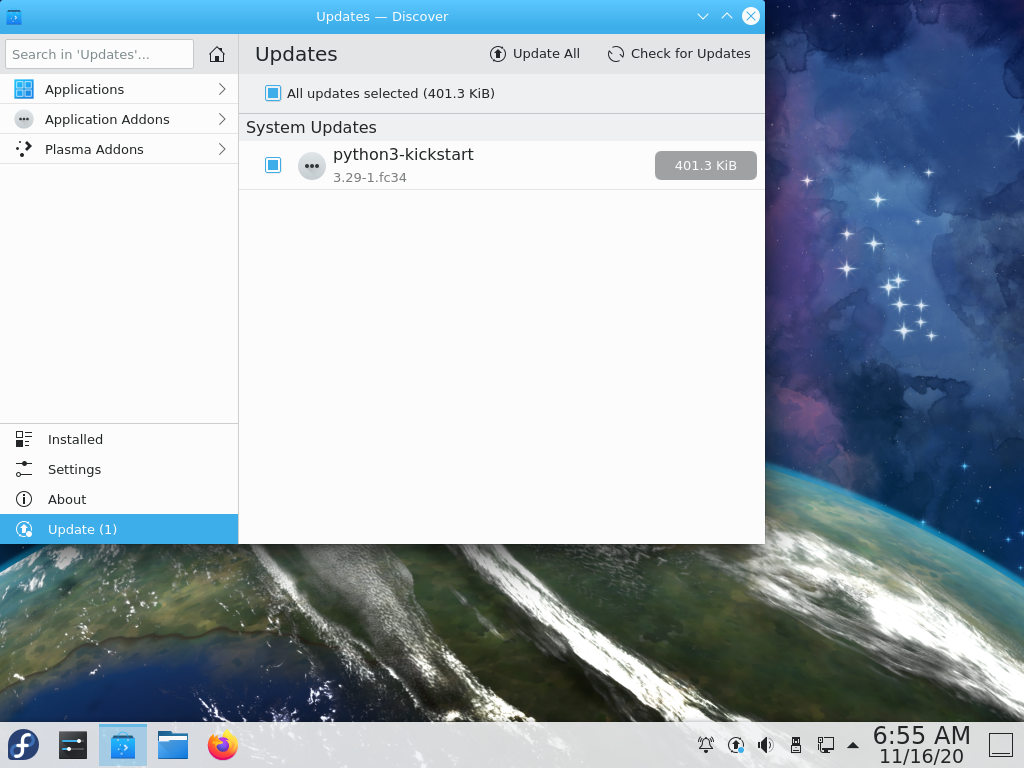Click the Settings sliders icon
The image size is (1024, 768).
click(24, 470)
